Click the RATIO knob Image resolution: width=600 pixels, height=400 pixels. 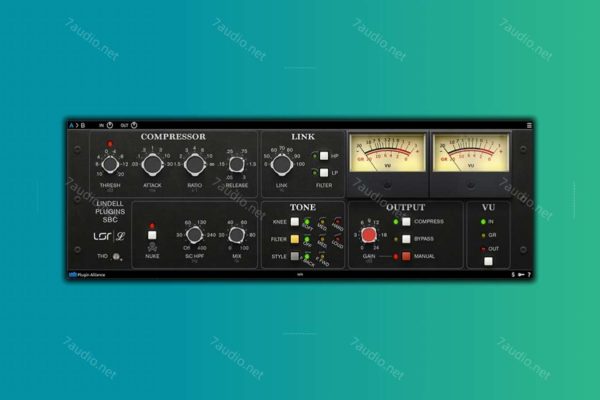195,165
